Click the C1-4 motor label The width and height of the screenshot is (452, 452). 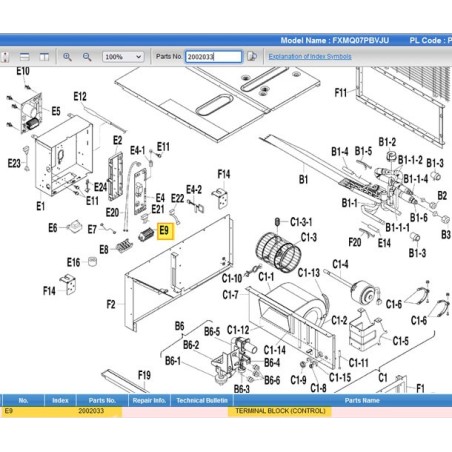[341, 264]
